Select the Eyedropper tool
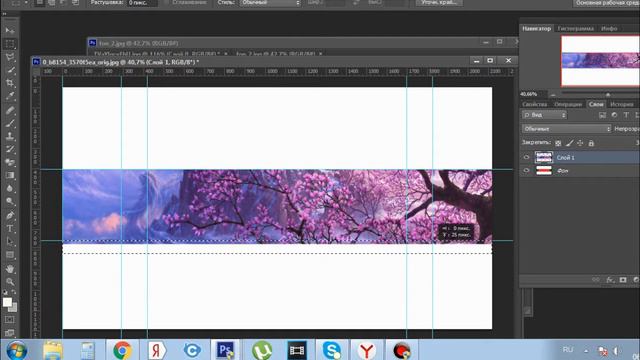Image resolution: width=640 pixels, height=360 pixels. 10,96
